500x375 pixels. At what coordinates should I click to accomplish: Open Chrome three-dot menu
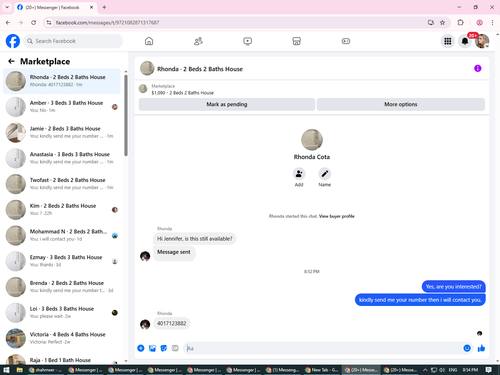492,23
